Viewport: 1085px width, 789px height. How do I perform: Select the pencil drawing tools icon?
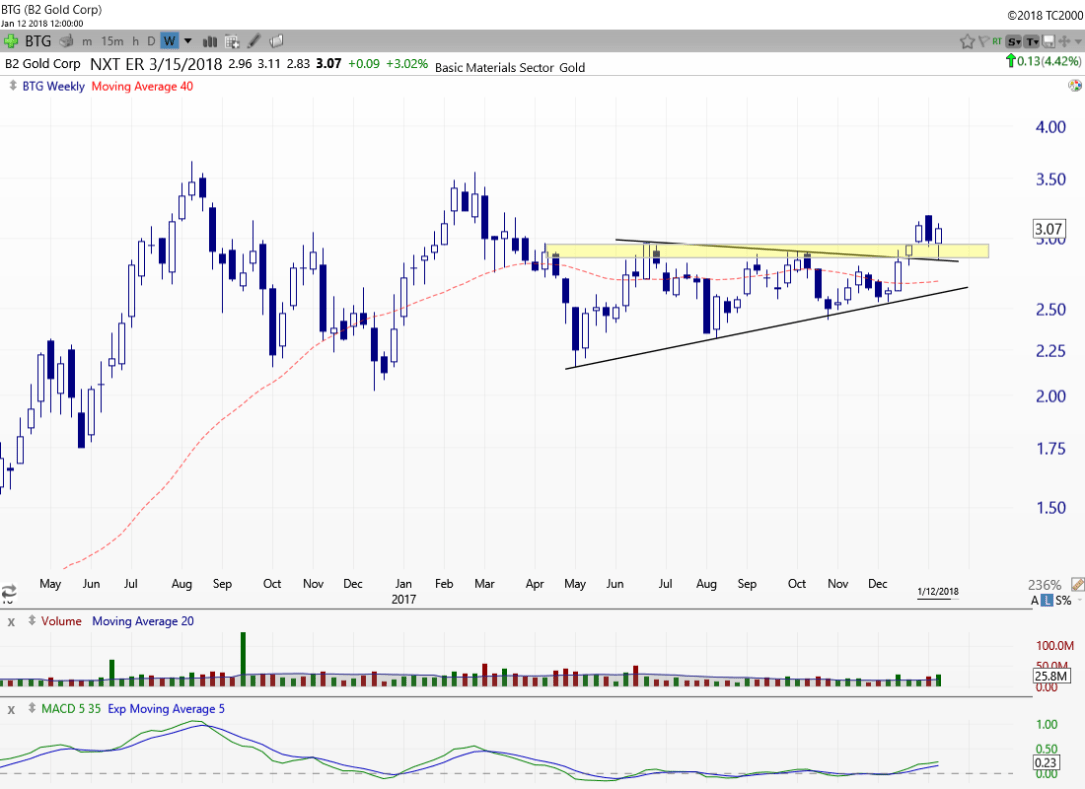(254, 41)
